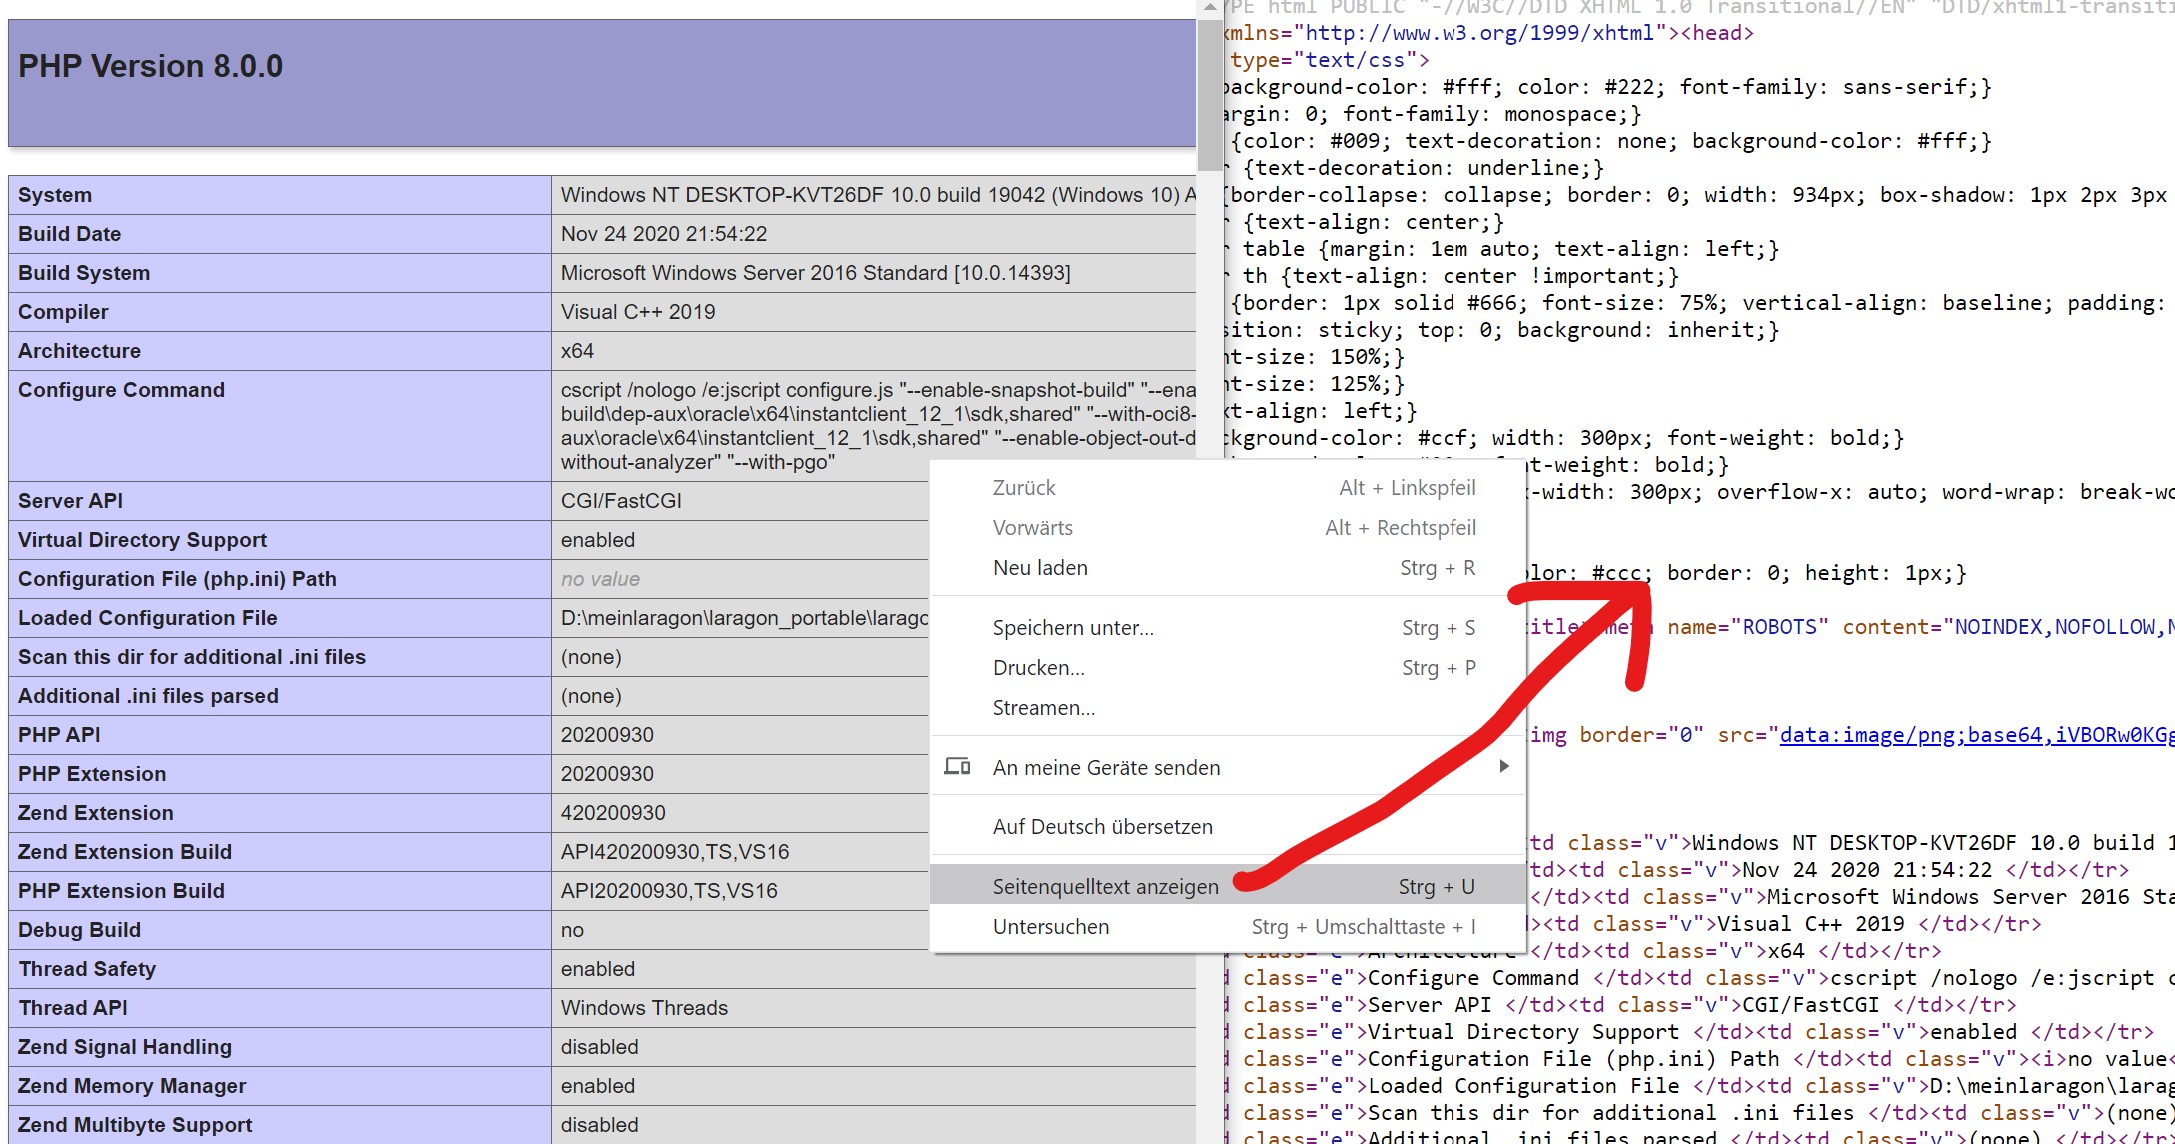Screen dimensions: 2175x1144
Task: Click the 'PHP API' row label
Action: tap(59, 735)
